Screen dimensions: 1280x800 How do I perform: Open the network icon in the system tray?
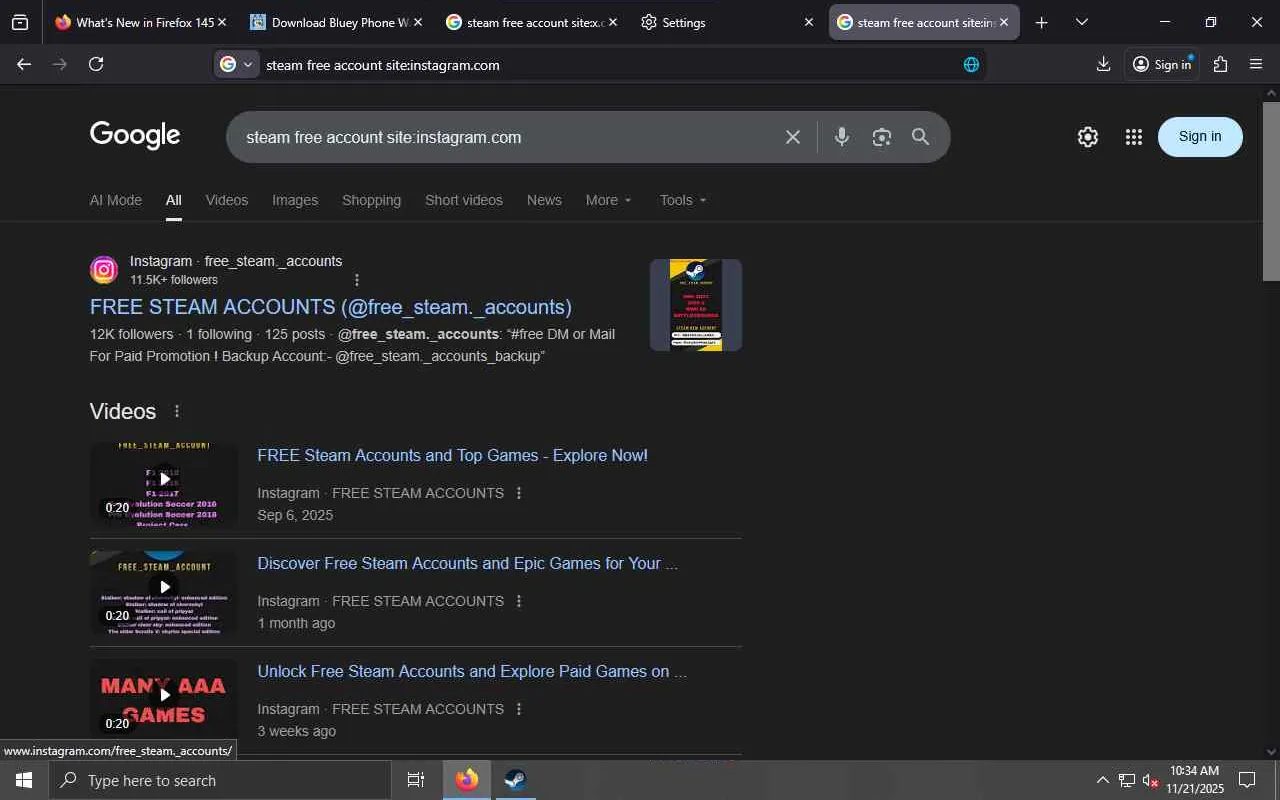coord(1127,780)
